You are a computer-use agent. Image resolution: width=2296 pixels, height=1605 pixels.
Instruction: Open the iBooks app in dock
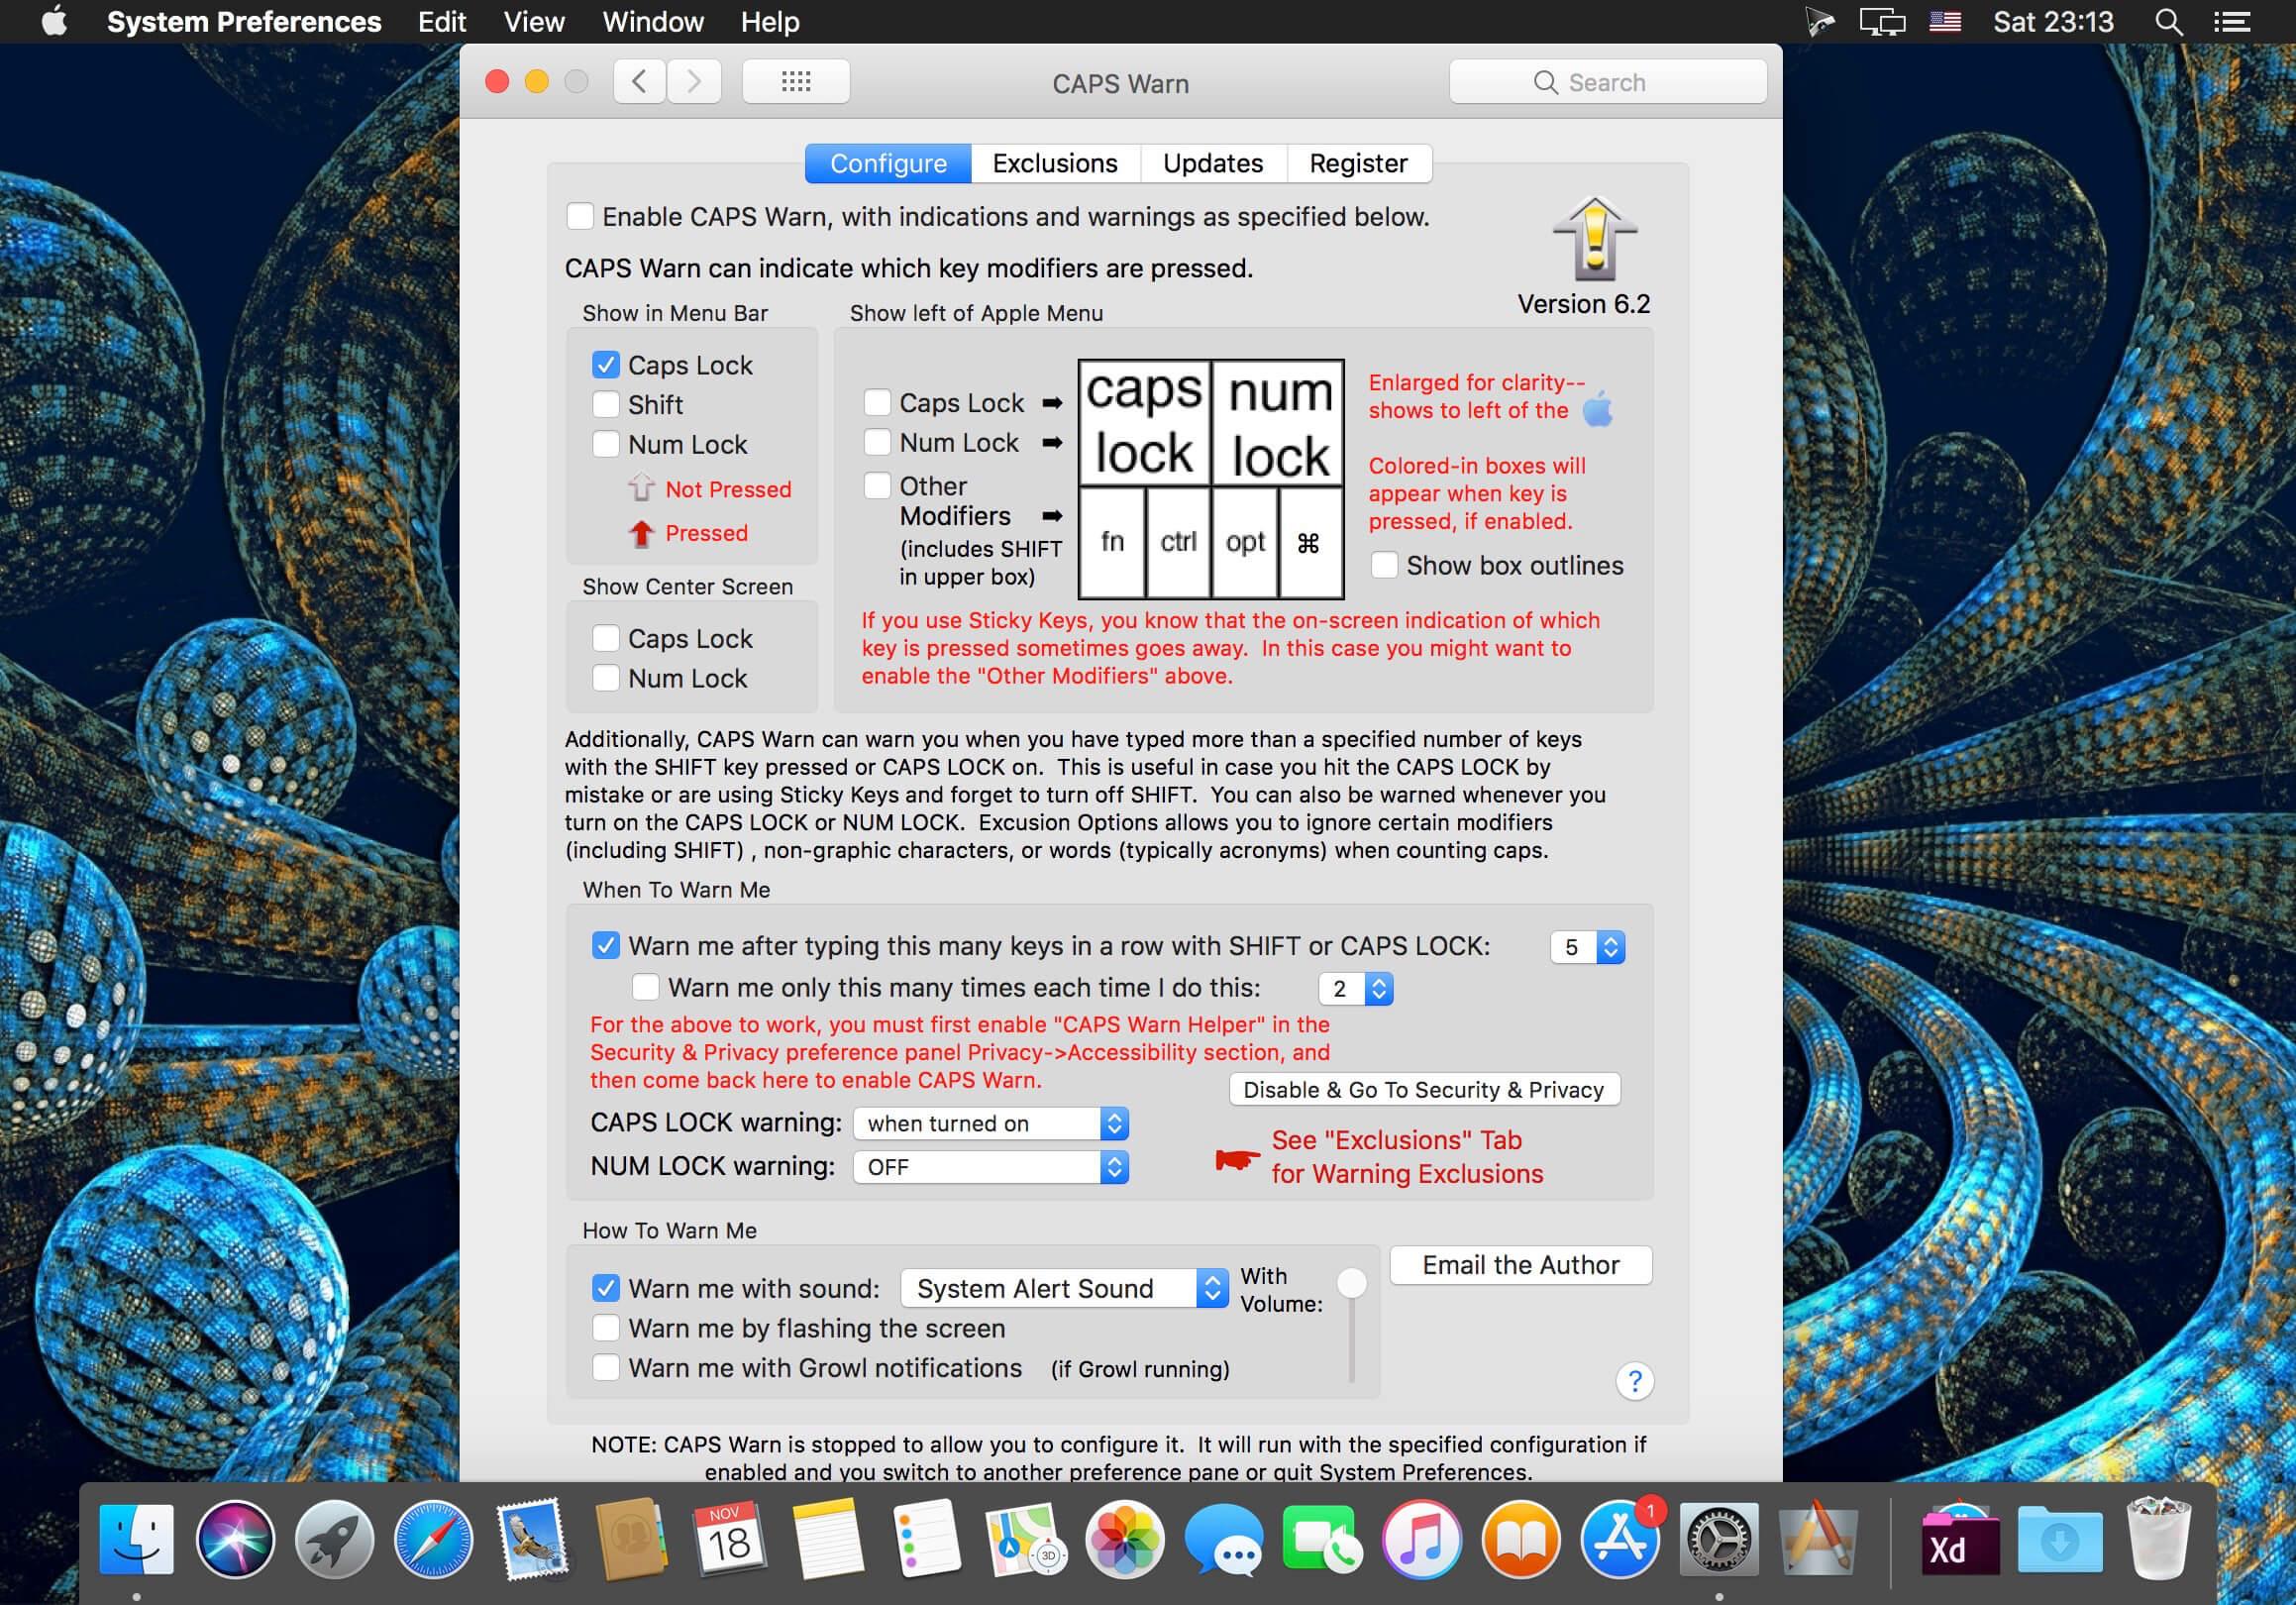click(1521, 1539)
